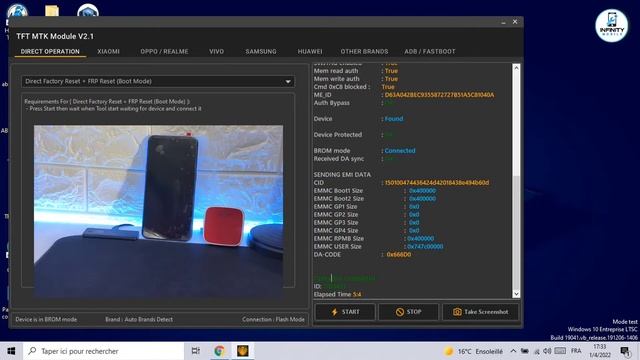Click the 'Device is in BROM mode' status
The image size is (640, 360).
pyautogui.click(x=46, y=320)
